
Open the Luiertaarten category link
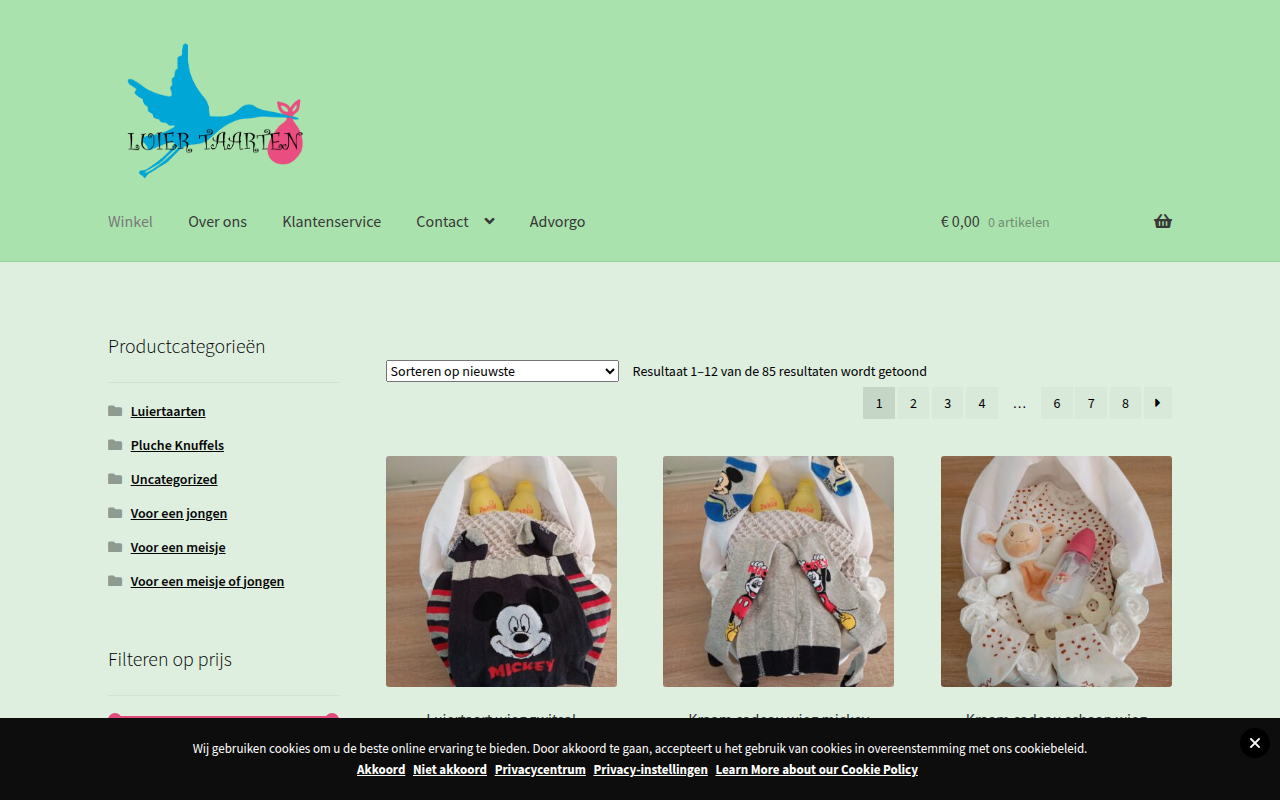tap(168, 411)
